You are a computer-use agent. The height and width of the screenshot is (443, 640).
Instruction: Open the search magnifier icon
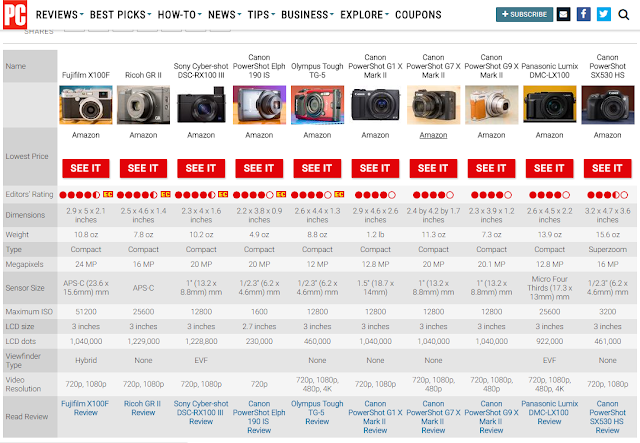coord(623,15)
